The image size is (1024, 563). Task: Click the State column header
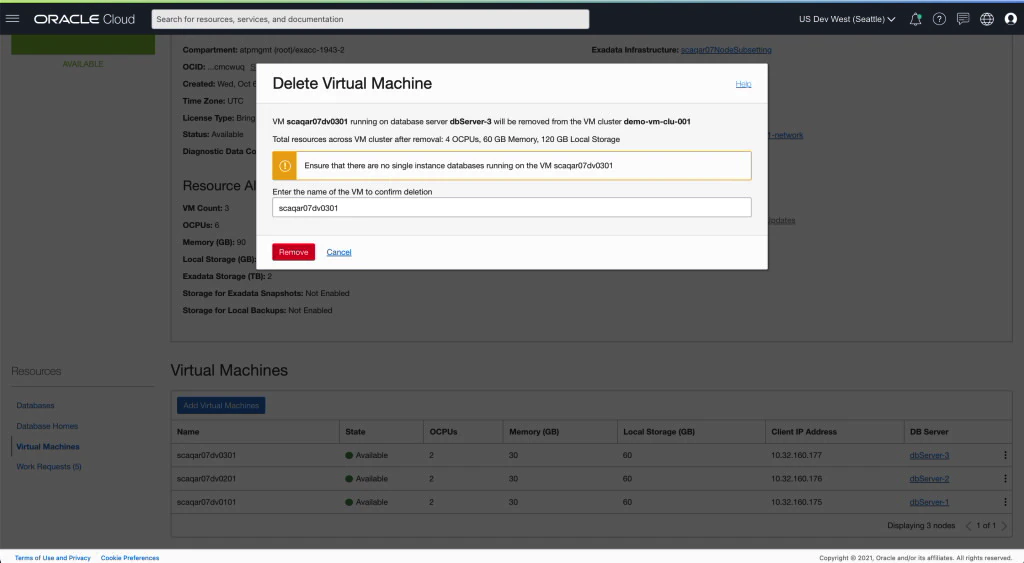coord(355,432)
